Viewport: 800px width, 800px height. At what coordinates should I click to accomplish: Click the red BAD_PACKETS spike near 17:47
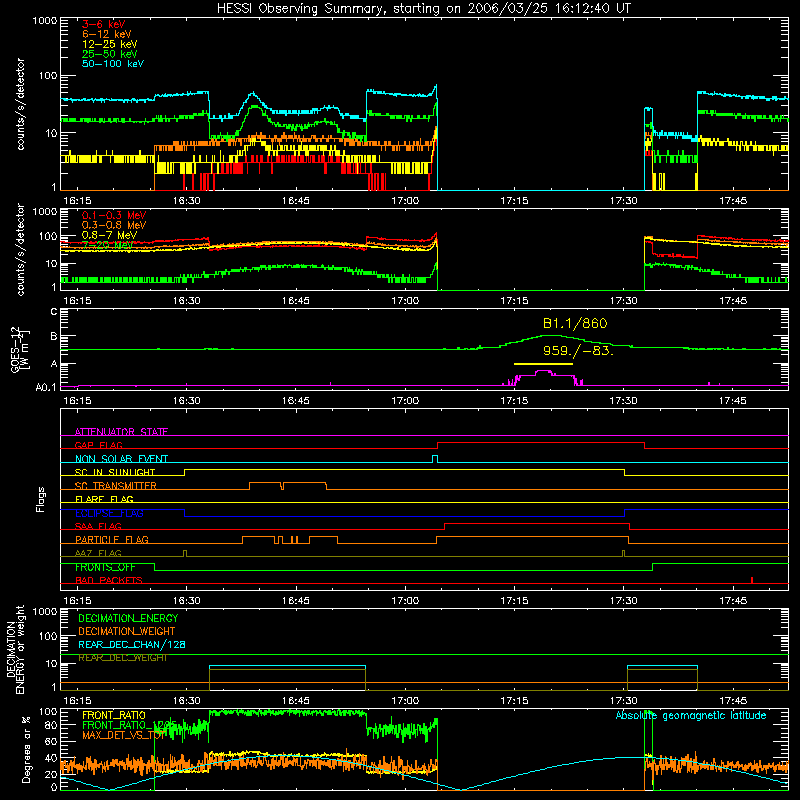pyautogui.click(x=752, y=580)
